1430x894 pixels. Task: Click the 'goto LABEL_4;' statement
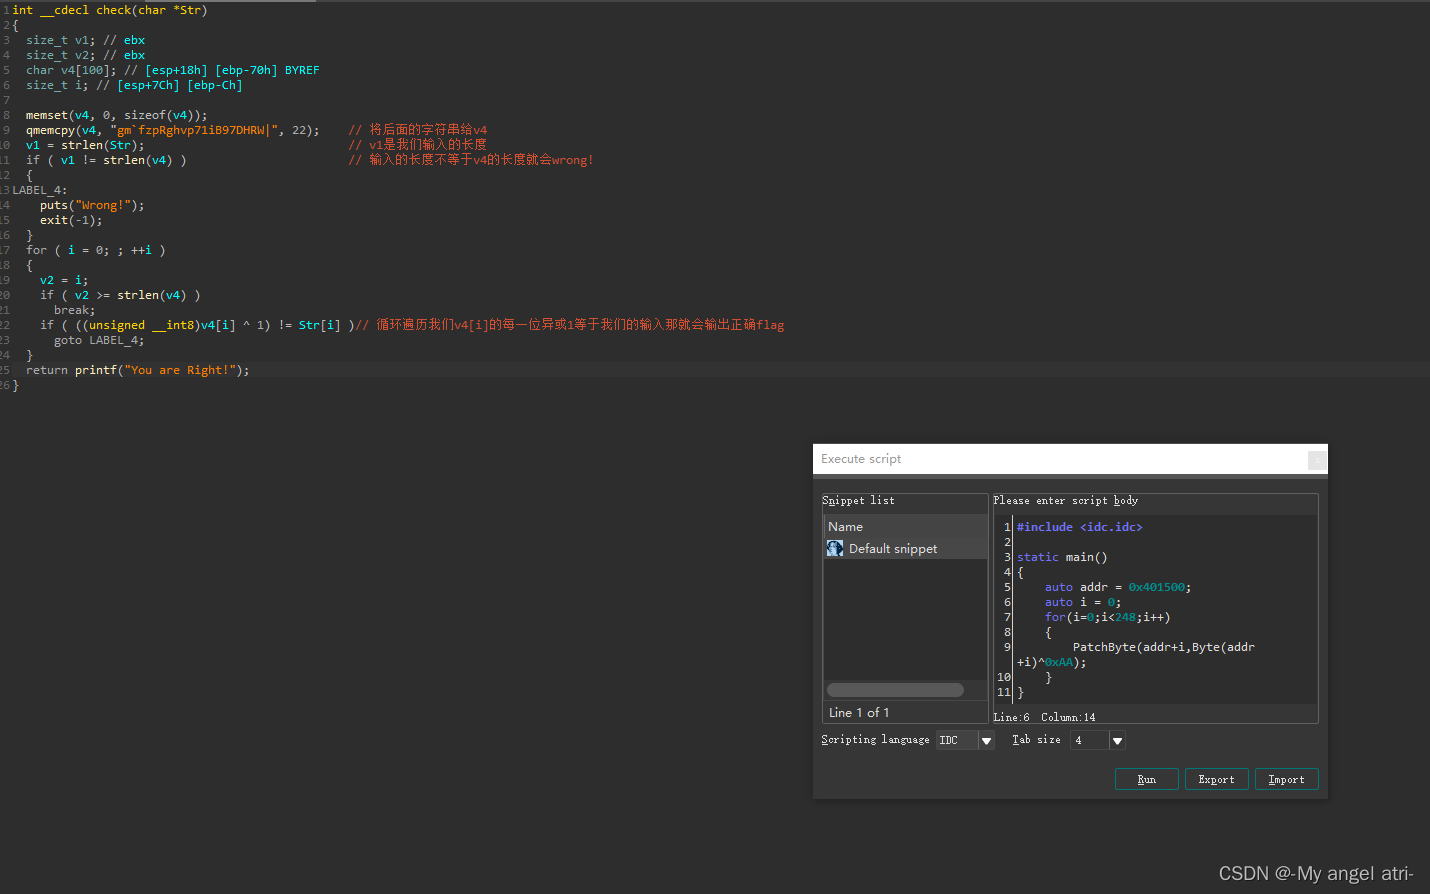[x=99, y=340]
